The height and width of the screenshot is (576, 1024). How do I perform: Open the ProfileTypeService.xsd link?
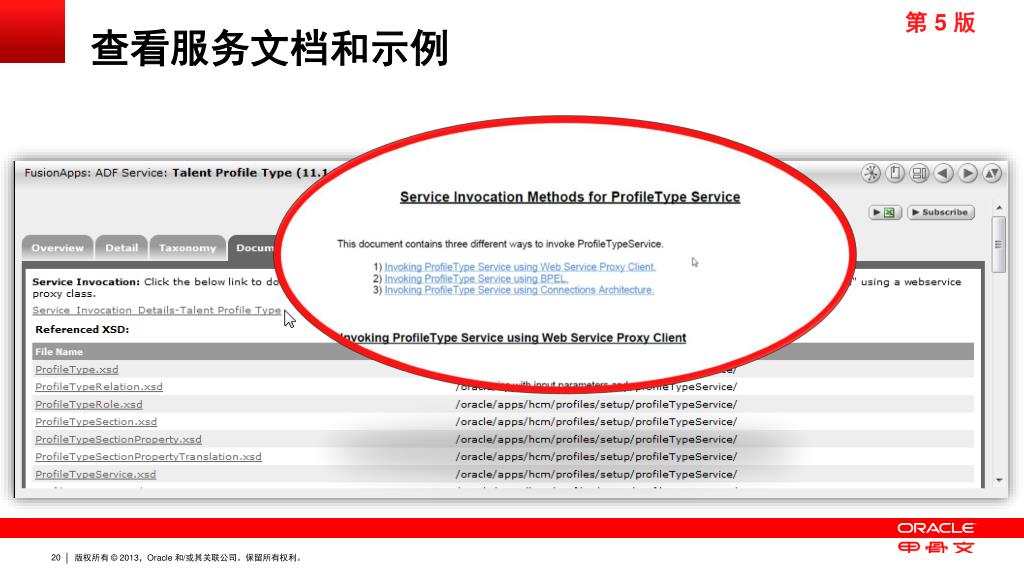pos(95,474)
